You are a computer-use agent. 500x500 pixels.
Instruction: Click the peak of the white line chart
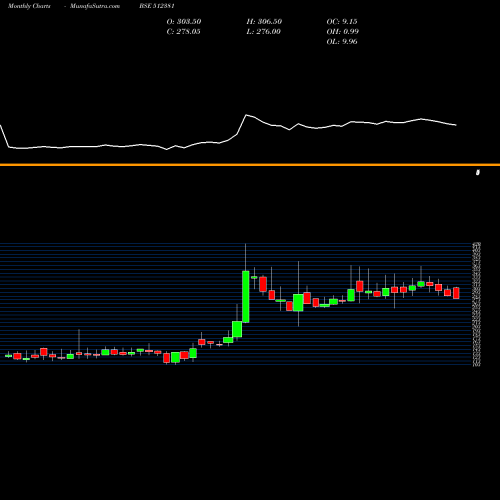[246, 115]
